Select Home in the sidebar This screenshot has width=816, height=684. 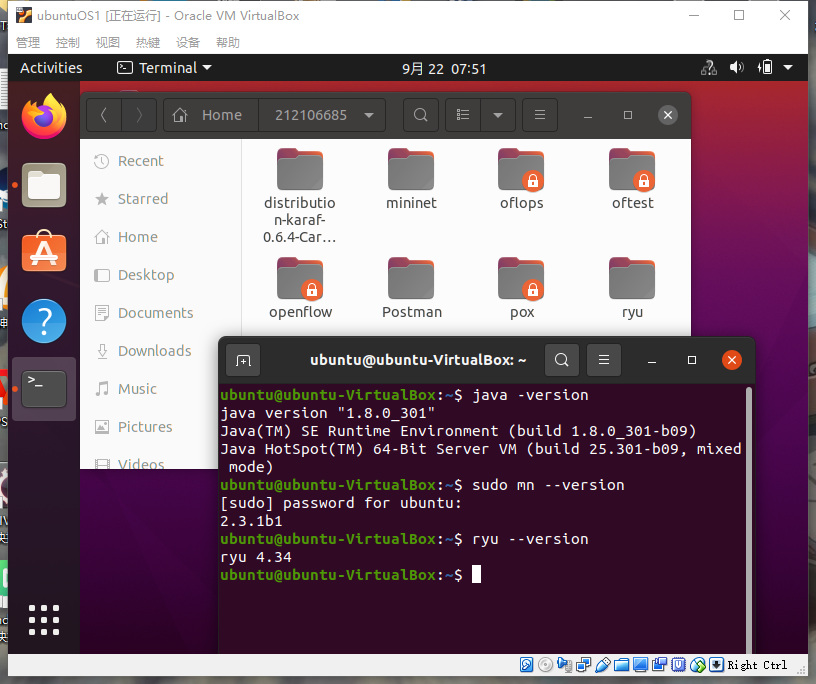[160, 237]
